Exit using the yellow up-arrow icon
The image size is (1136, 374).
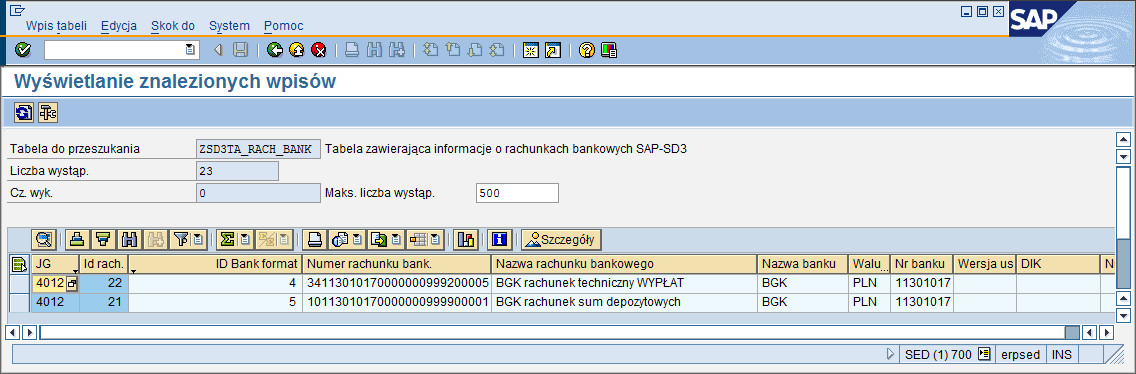(296, 50)
